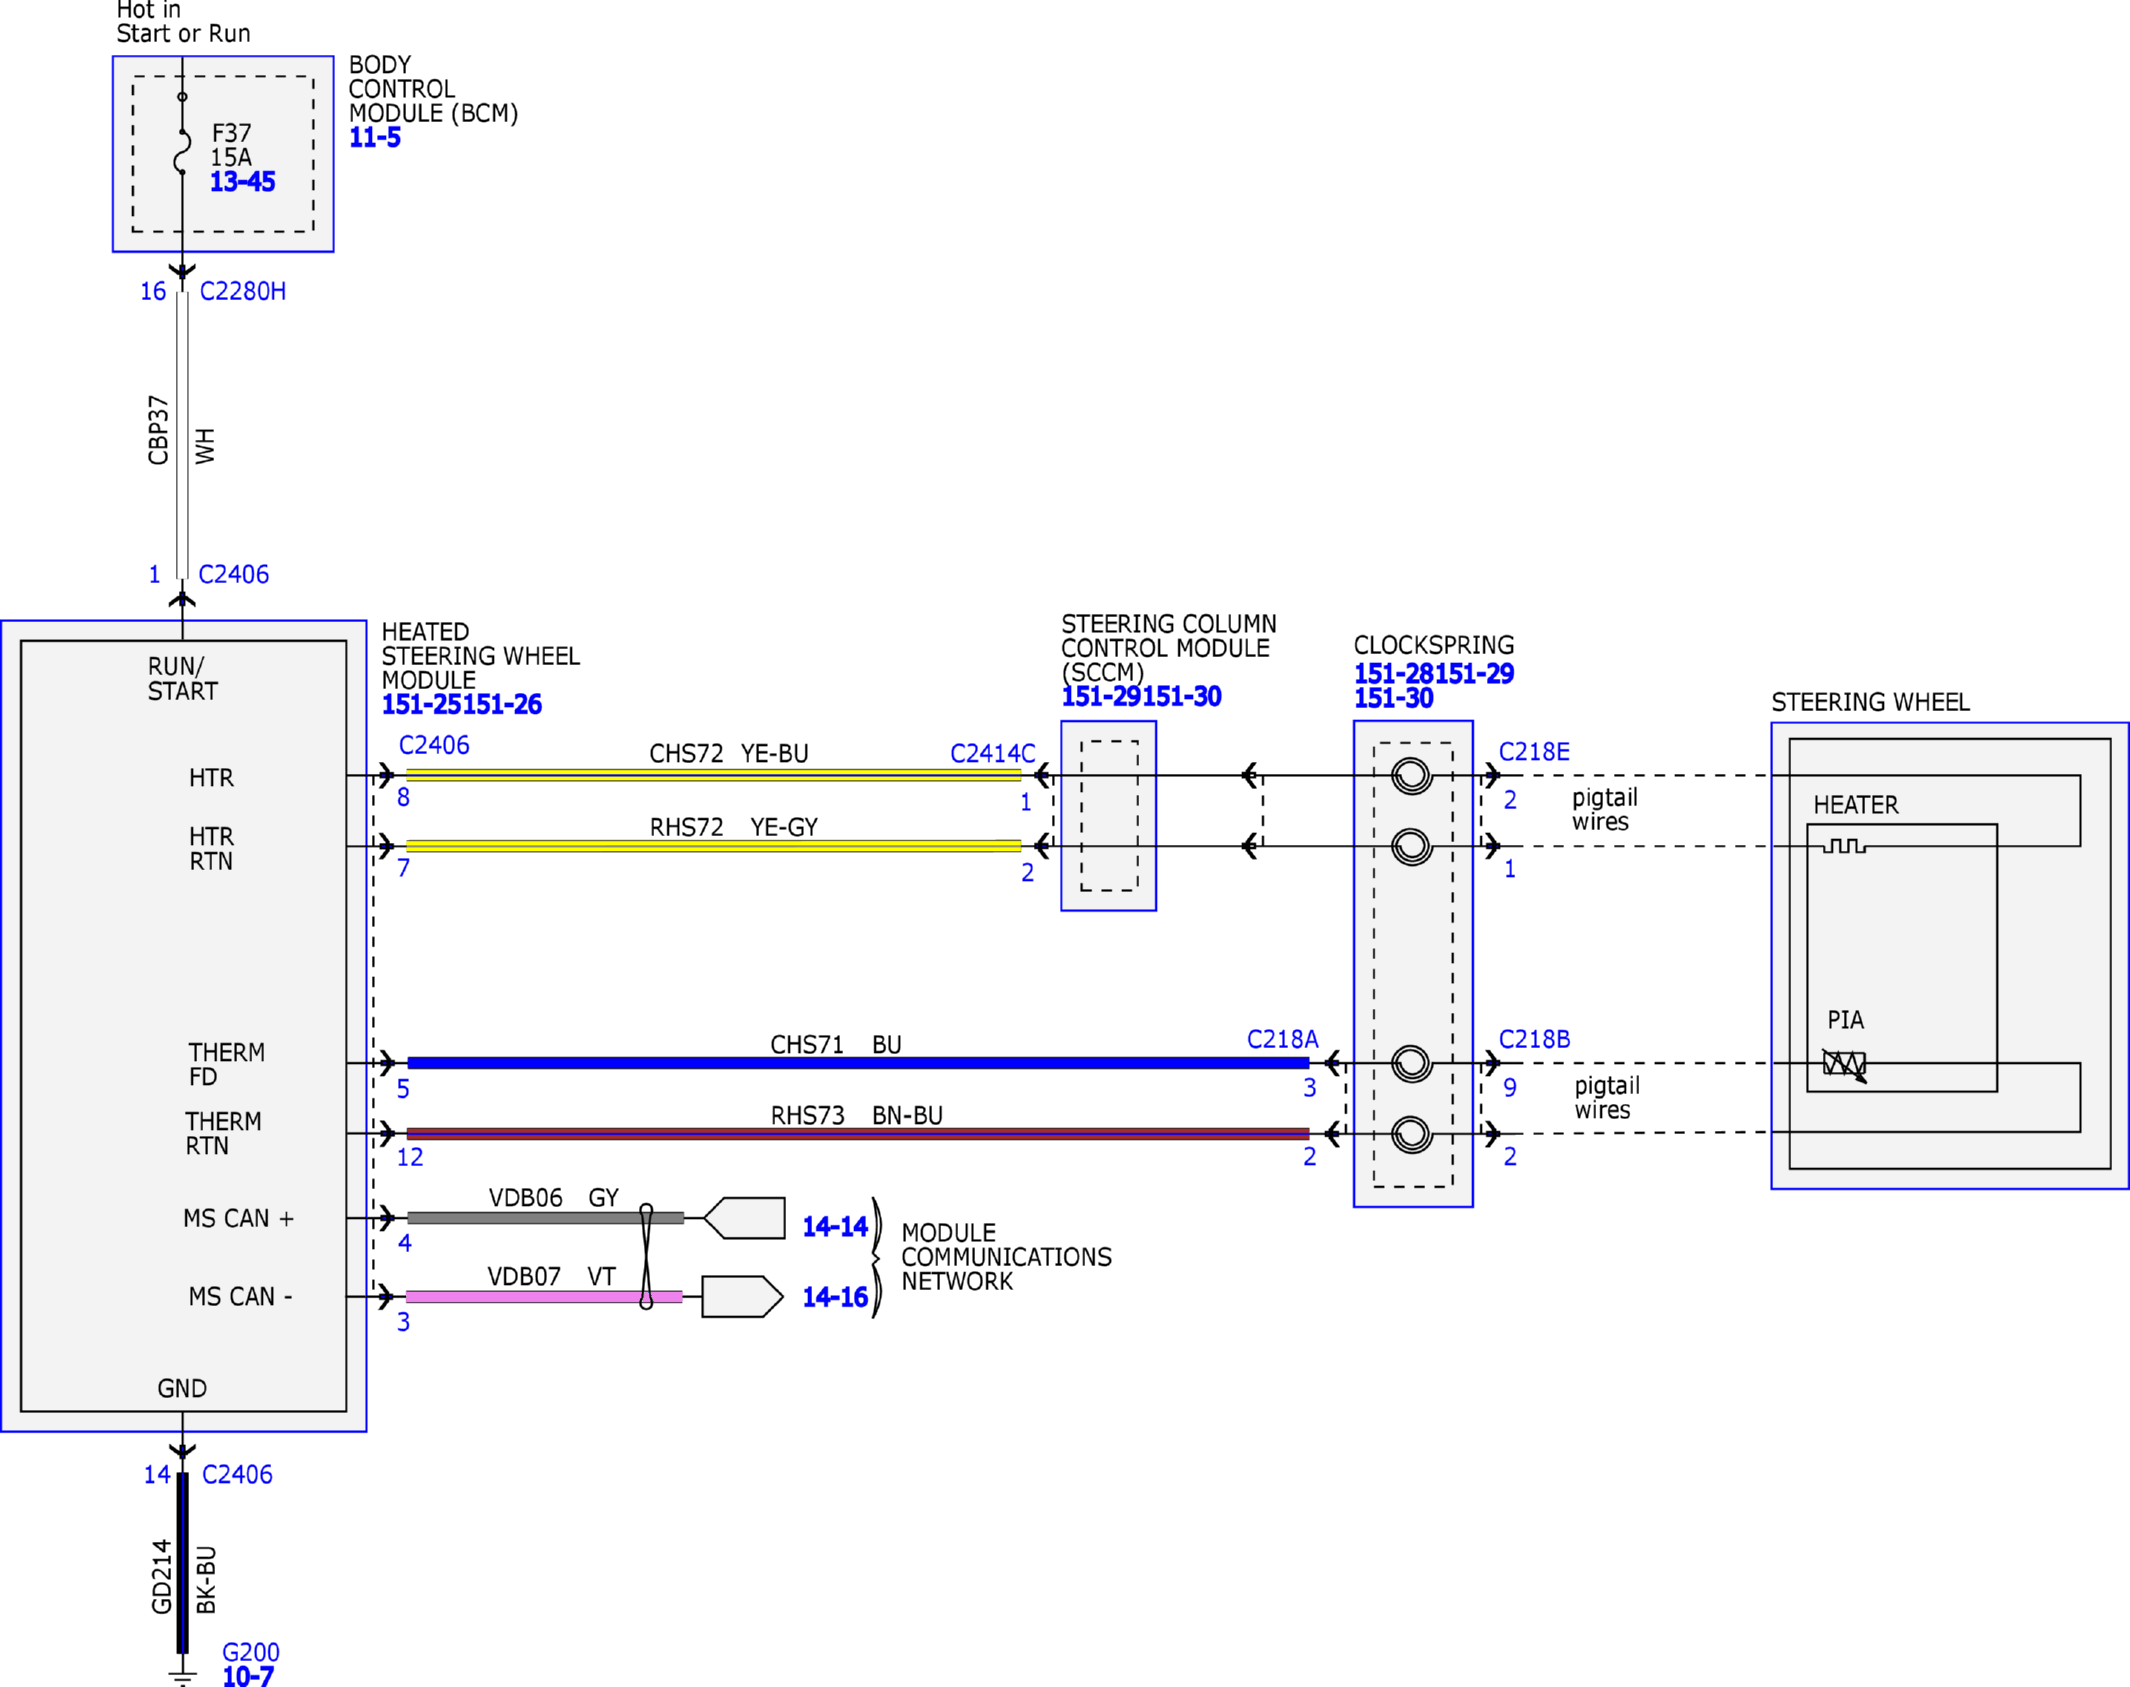The image size is (2130, 1687).
Task: Open the 13-45 fuse reference link
Action: pyautogui.click(x=242, y=182)
